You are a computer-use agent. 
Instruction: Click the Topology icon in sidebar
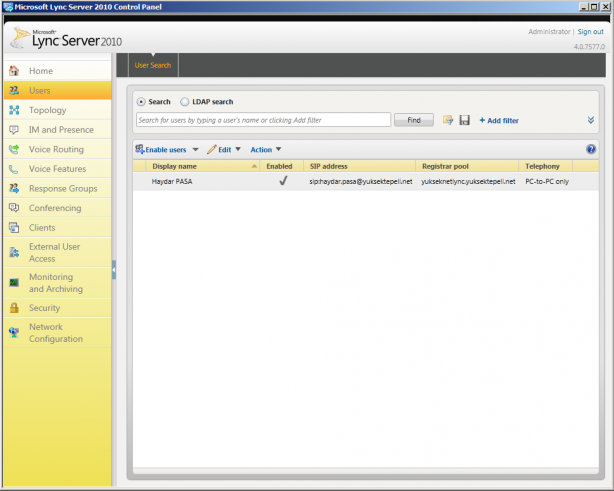14,110
